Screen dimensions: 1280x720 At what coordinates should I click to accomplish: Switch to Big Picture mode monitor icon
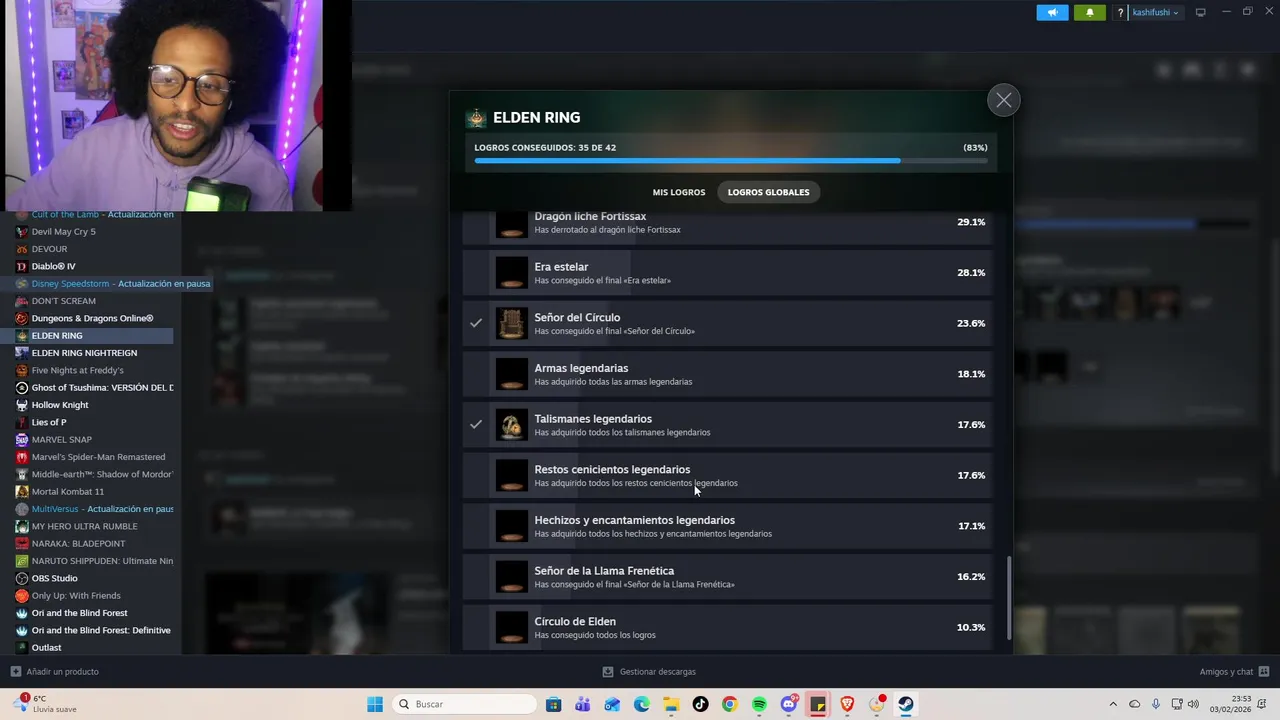1201,12
